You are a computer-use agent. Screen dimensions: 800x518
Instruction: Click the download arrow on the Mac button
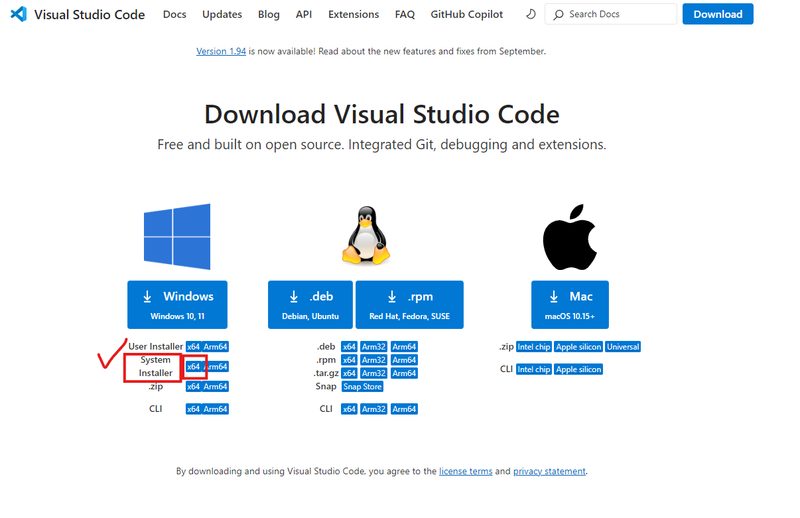554,297
